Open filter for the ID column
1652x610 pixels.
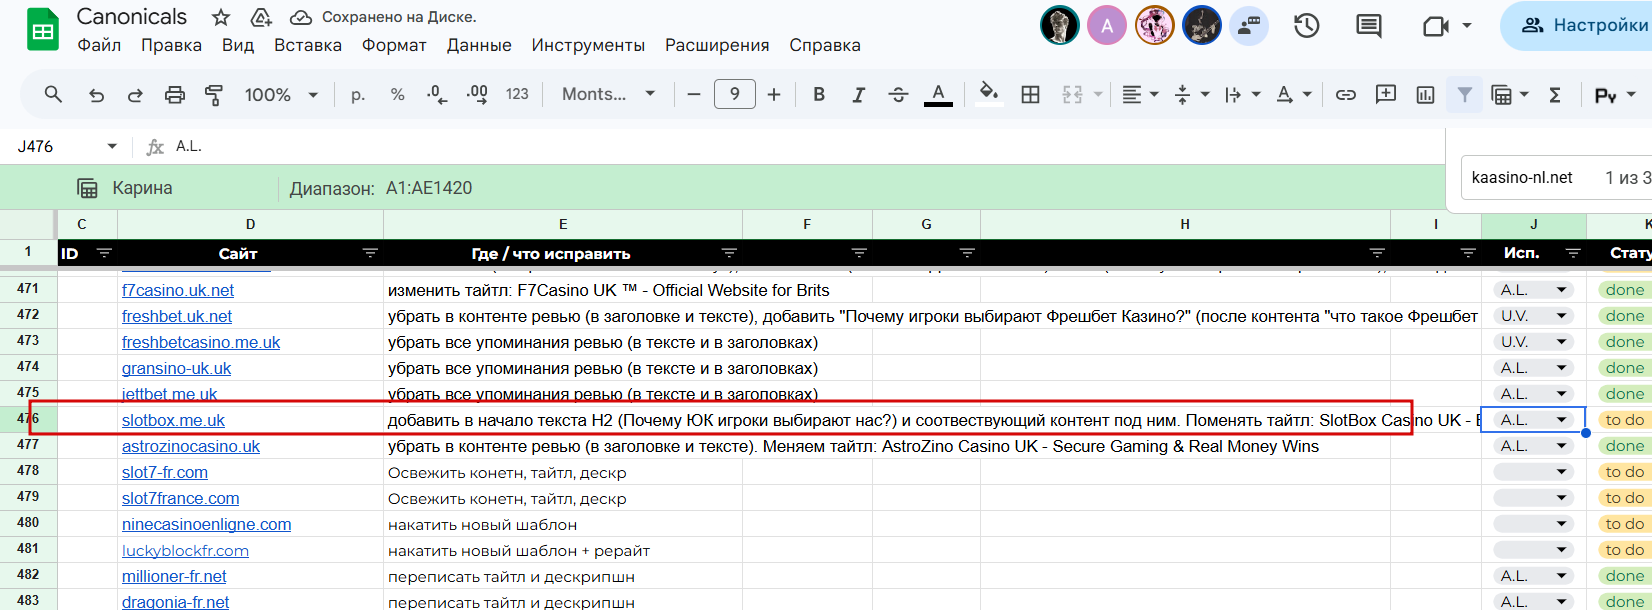[104, 254]
